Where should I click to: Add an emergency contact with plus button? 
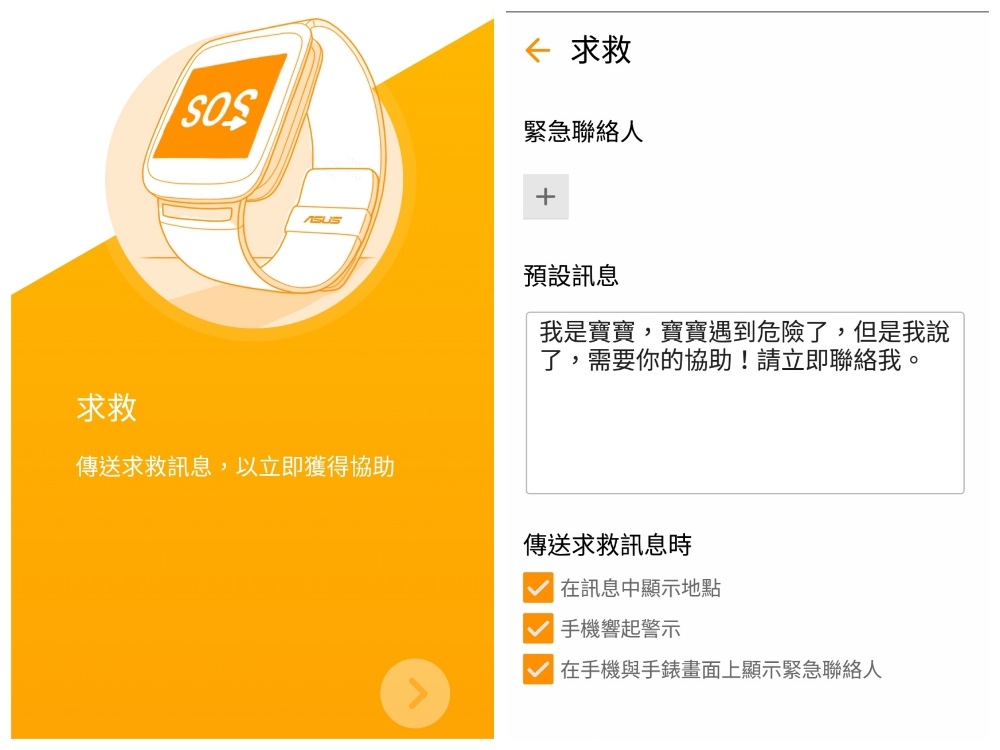point(545,196)
